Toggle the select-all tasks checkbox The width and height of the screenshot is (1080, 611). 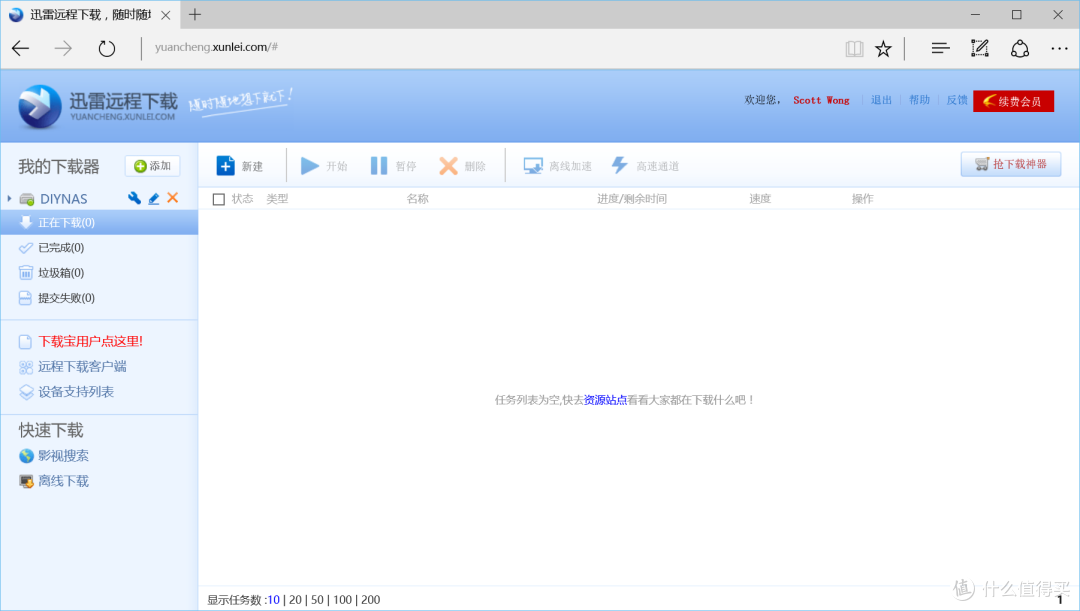(x=219, y=199)
